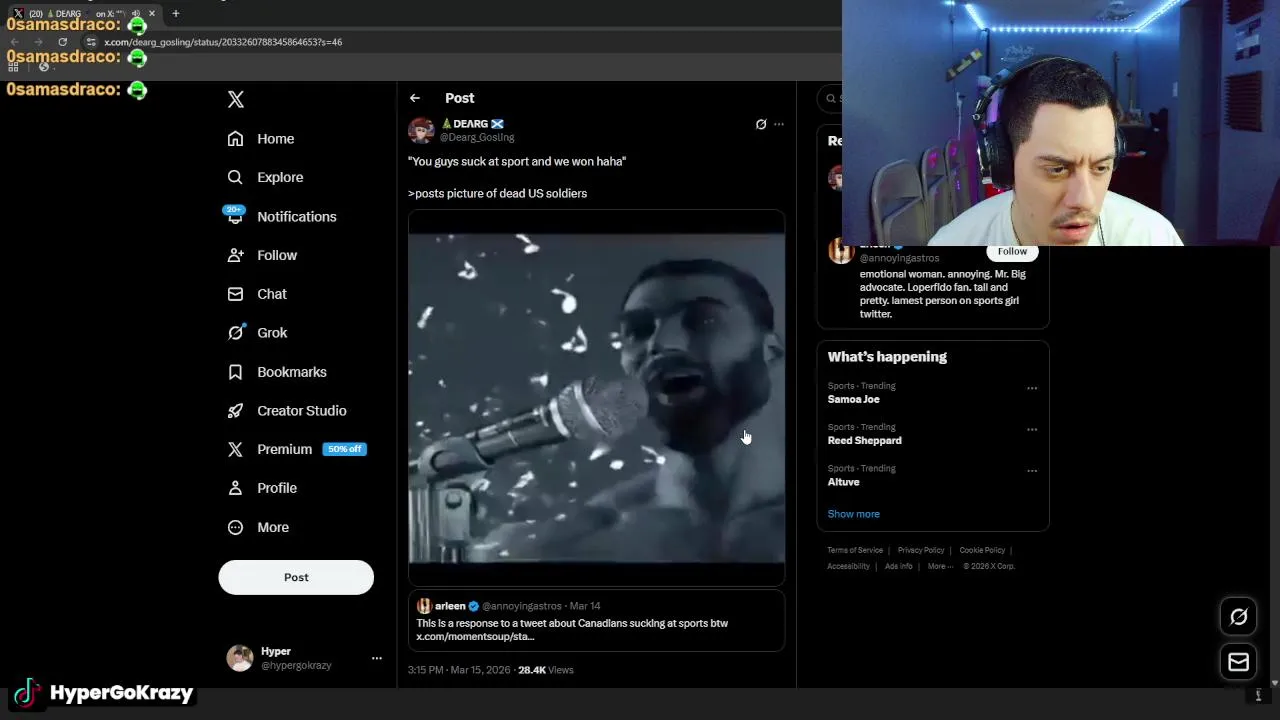Open the Grok icon on the post

[x=761, y=124]
